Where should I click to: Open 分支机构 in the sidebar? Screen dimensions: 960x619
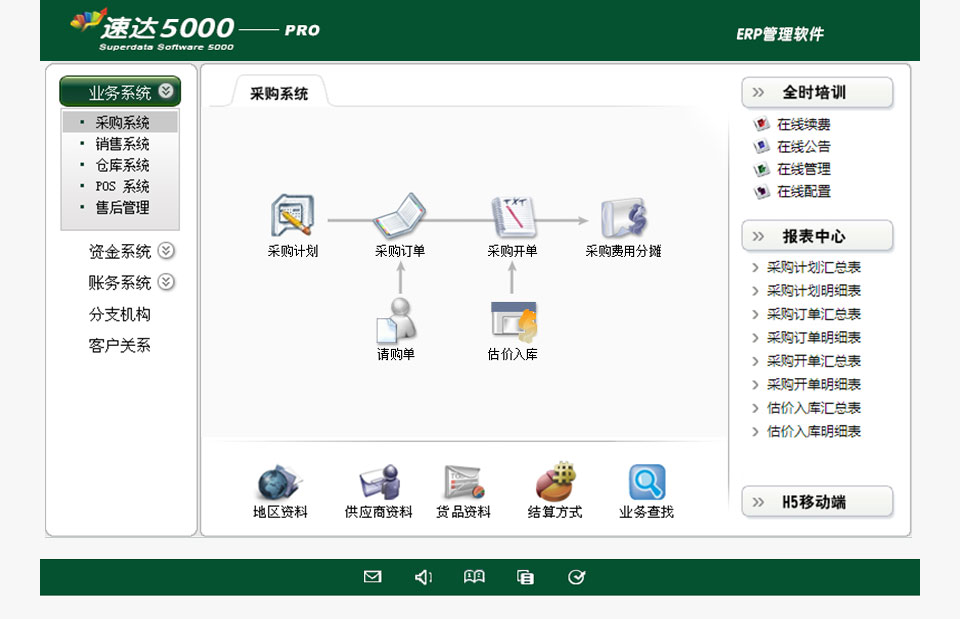click(120, 314)
